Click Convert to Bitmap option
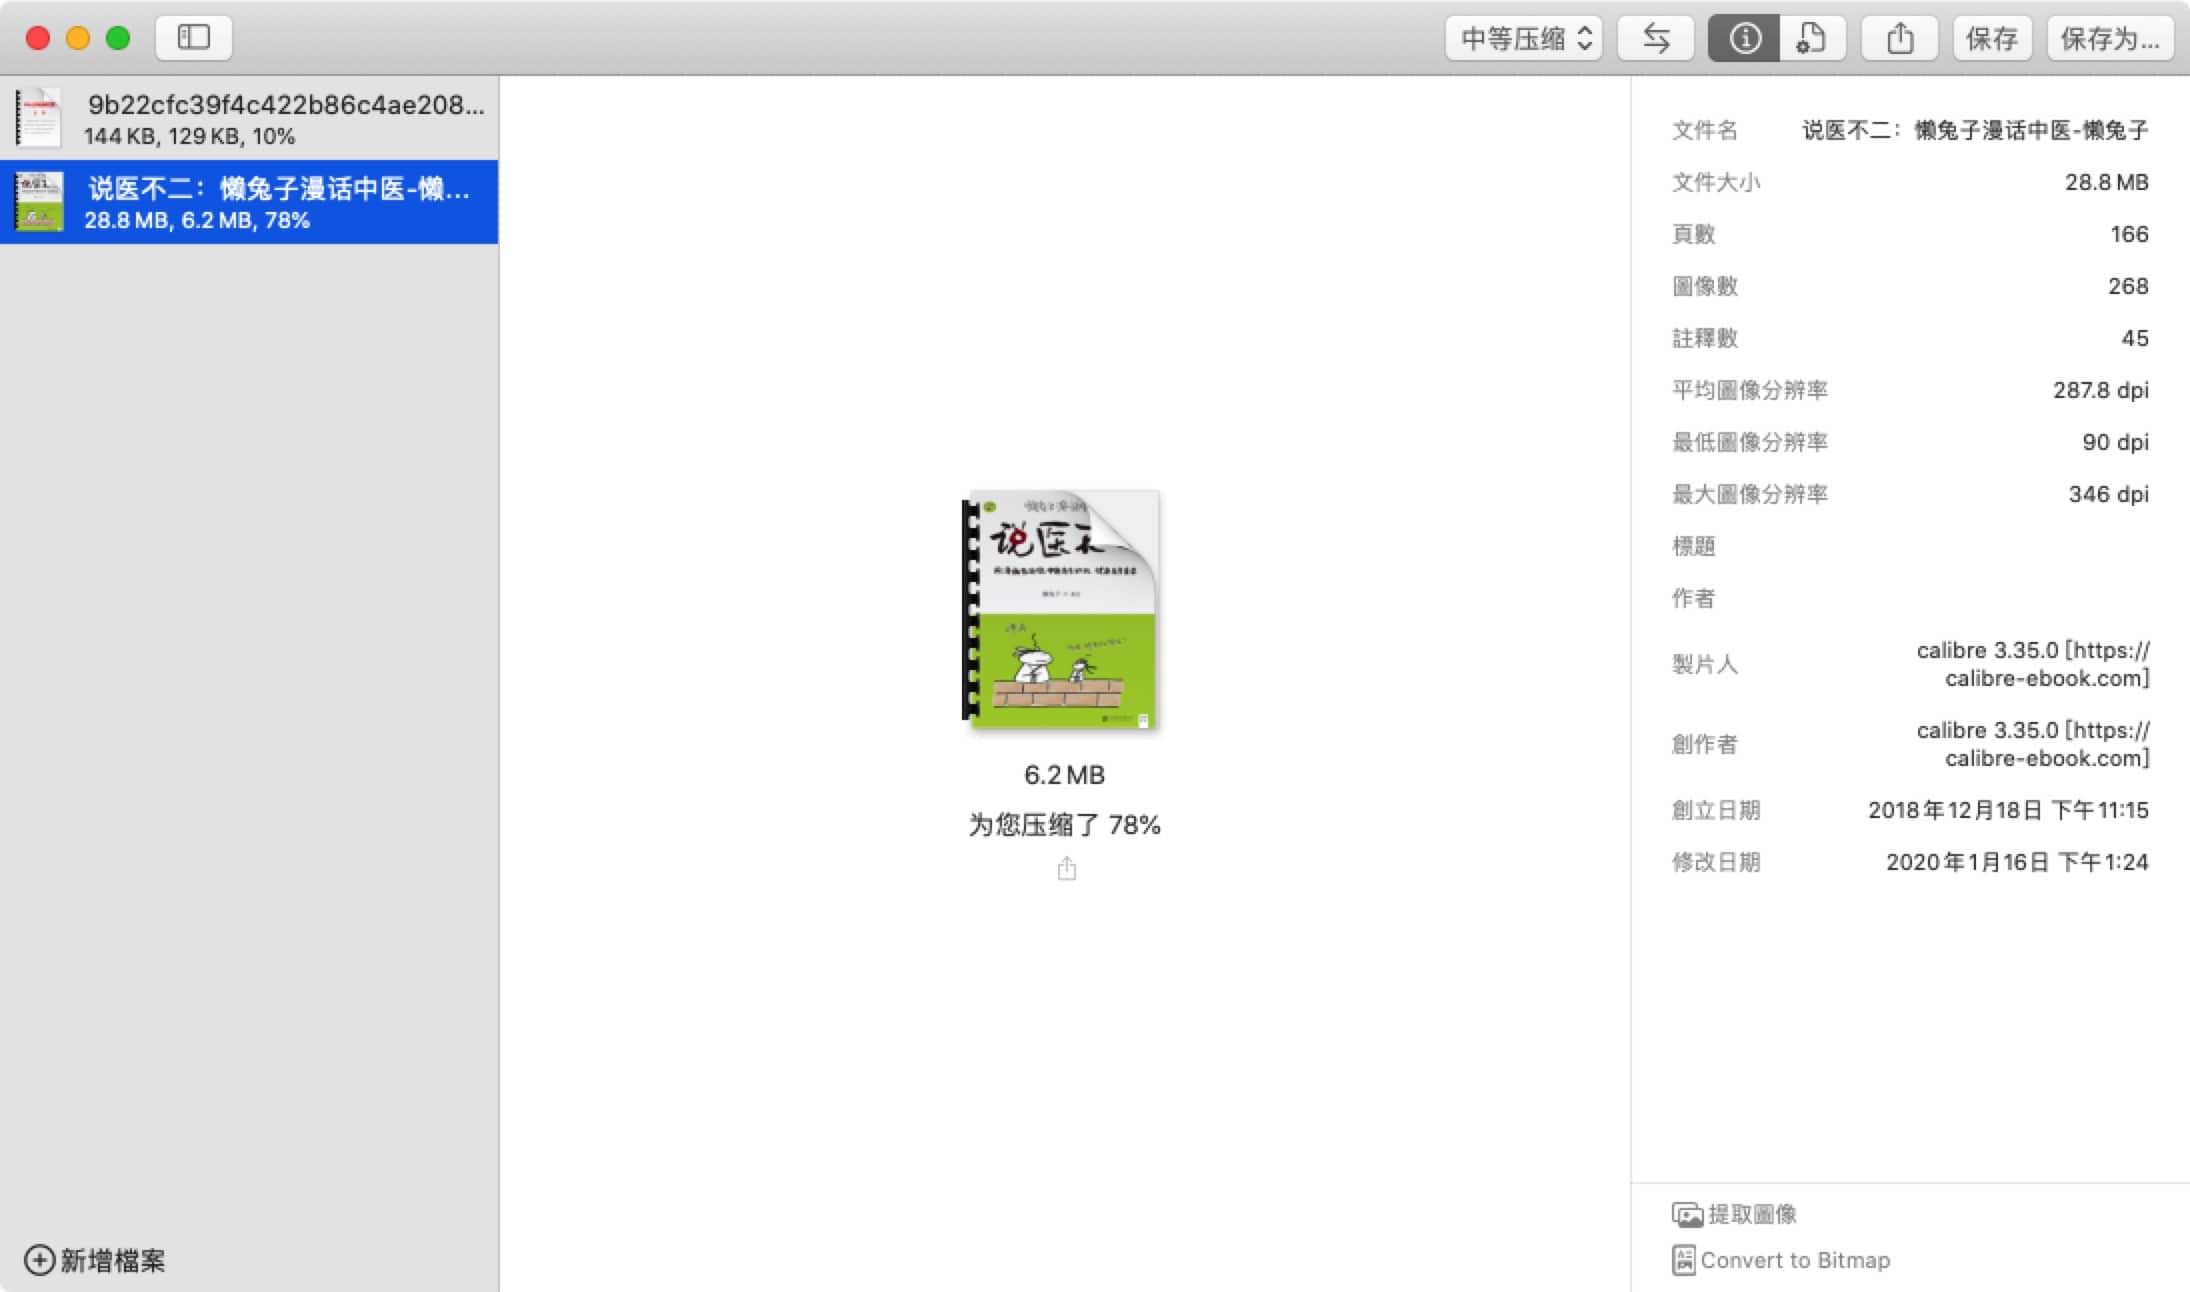 1794,1260
